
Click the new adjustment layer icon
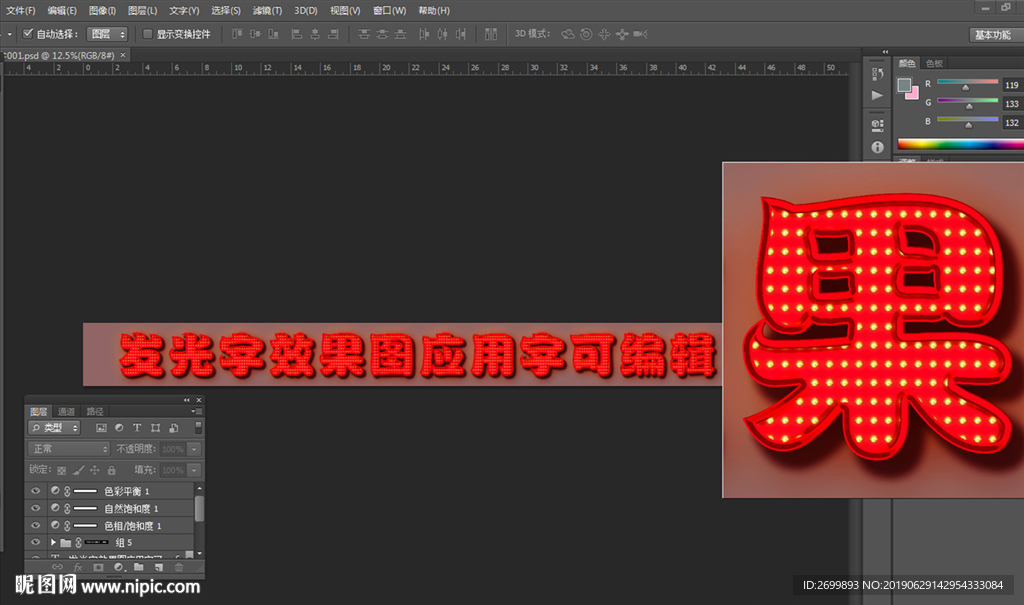(119, 567)
